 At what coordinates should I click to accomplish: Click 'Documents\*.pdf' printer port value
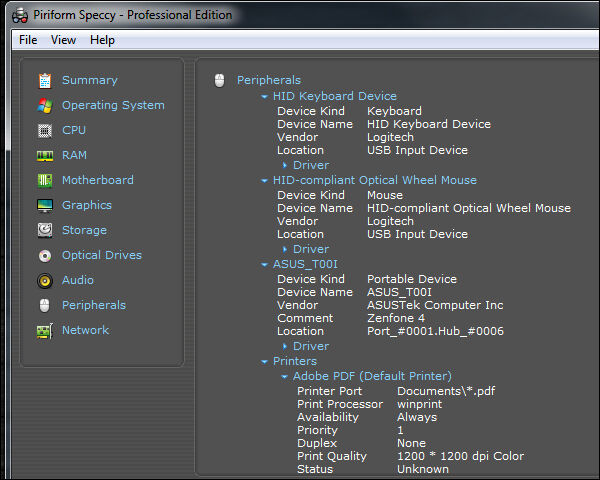(446, 391)
